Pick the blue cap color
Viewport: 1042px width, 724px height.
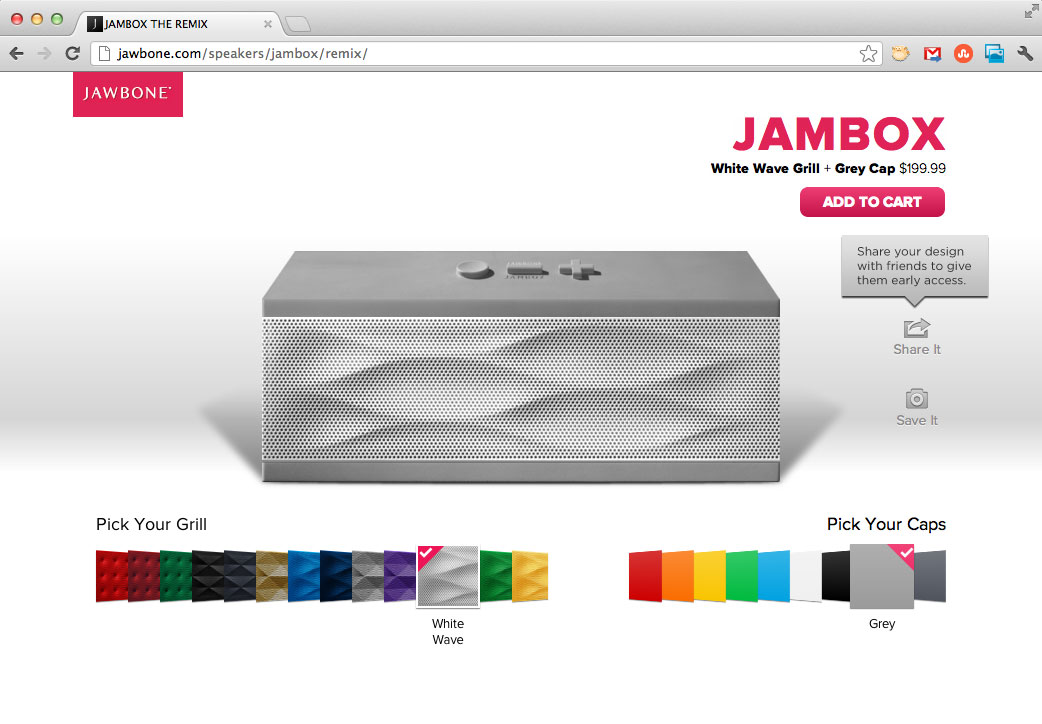pyautogui.click(x=774, y=576)
